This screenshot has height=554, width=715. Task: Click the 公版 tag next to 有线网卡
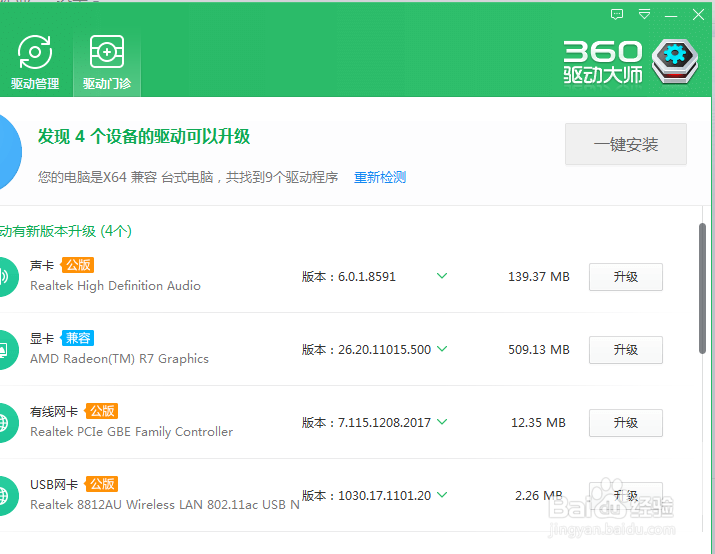102,411
